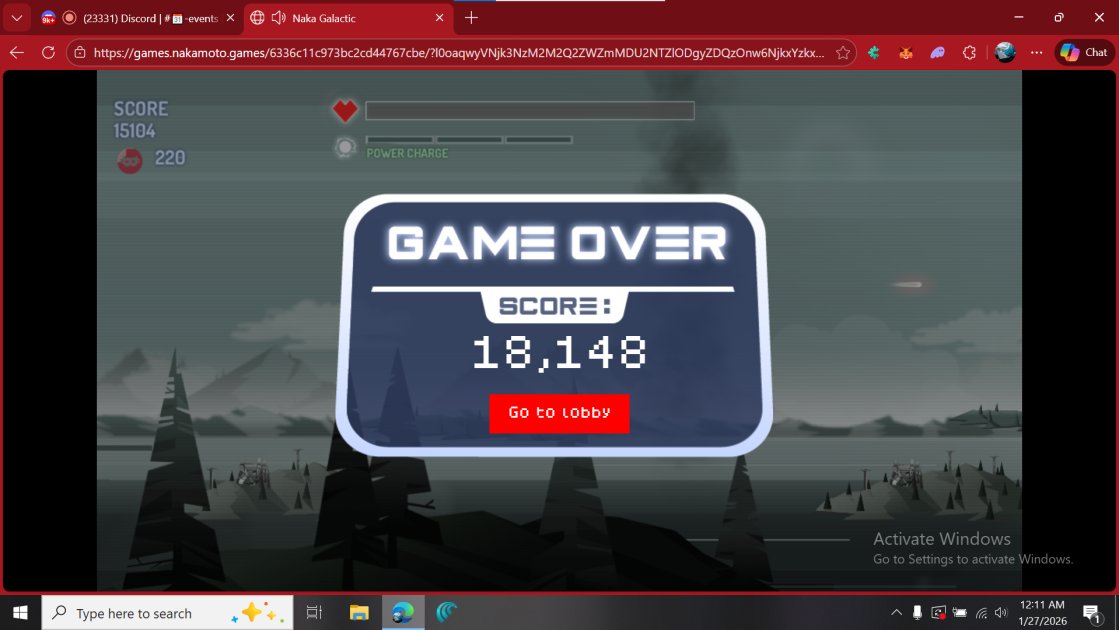Click the SCORE 15104 readout
This screenshot has height=630, width=1119.
(141, 120)
